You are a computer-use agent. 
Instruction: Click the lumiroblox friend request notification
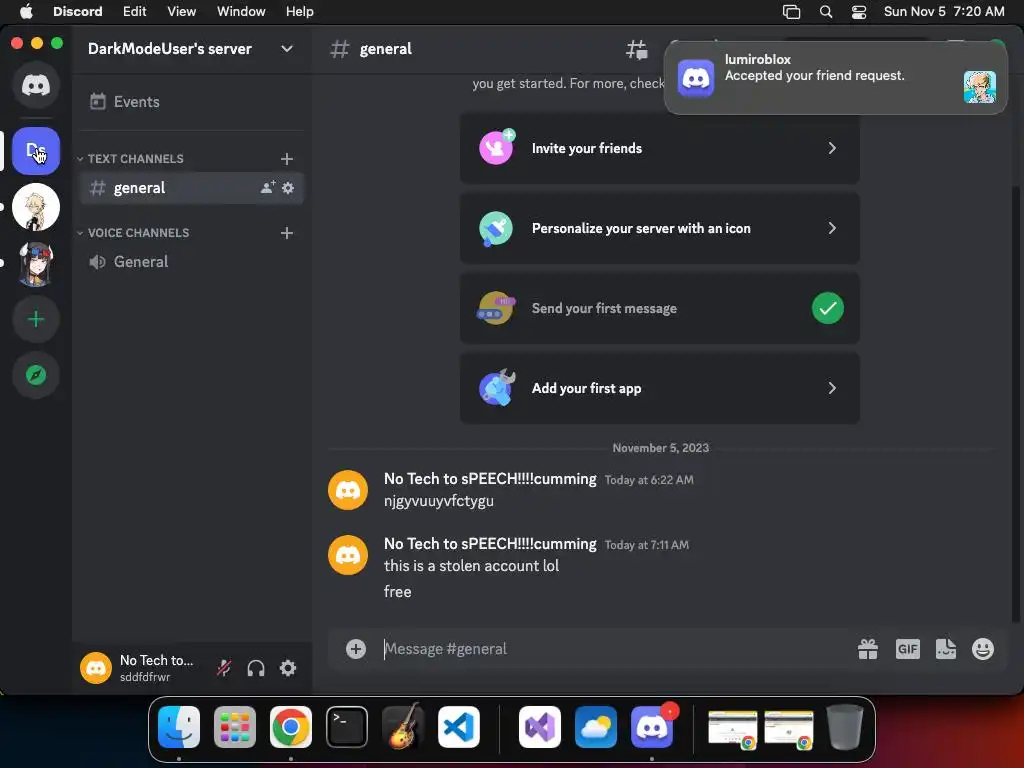click(835, 78)
